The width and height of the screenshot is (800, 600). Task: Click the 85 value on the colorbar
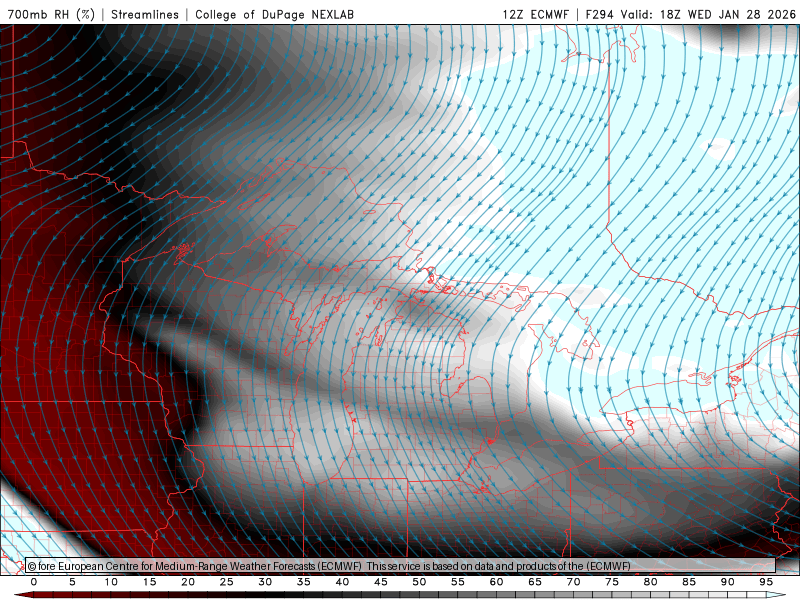(x=689, y=582)
